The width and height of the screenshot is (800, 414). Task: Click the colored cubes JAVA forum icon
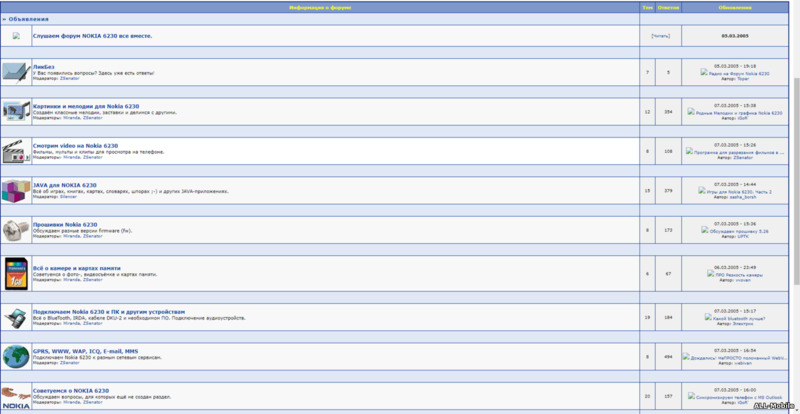(16, 191)
